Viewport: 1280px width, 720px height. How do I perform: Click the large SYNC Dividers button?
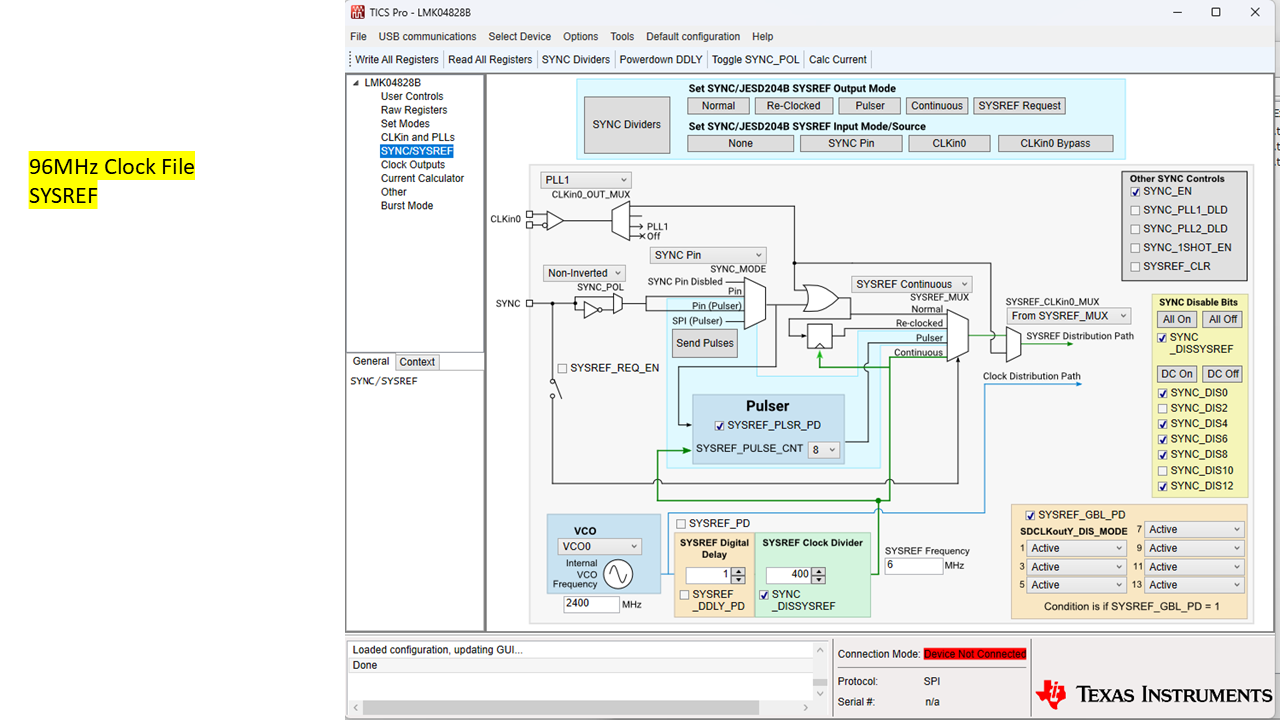tap(627, 125)
